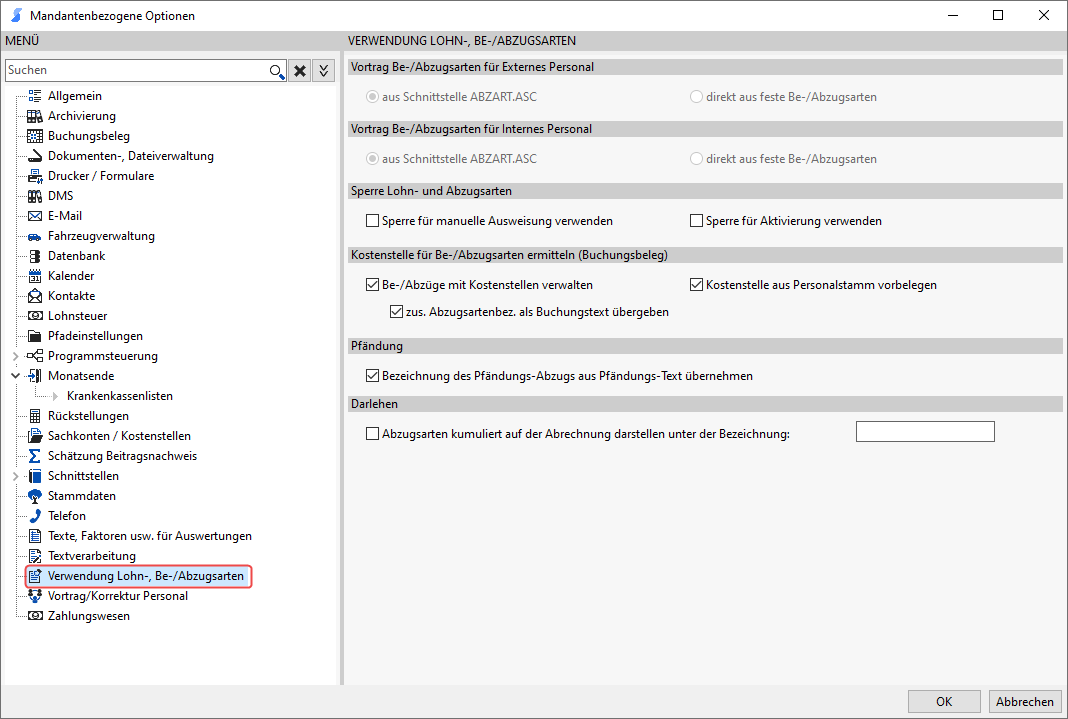Click the Kalender icon
Image resolution: width=1068 pixels, height=719 pixels.
(x=35, y=276)
